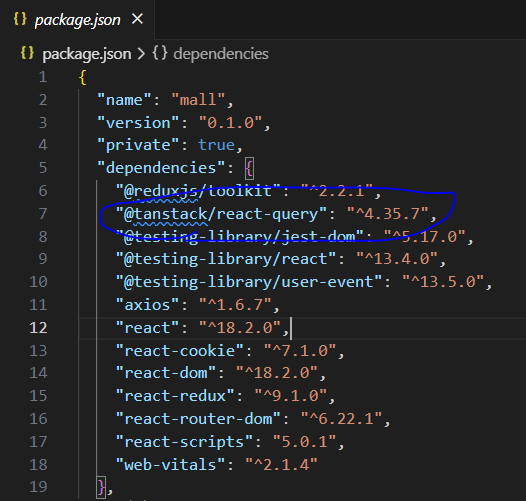Click line number 19 in the gutter
The width and height of the screenshot is (526, 501).
tap(38, 487)
